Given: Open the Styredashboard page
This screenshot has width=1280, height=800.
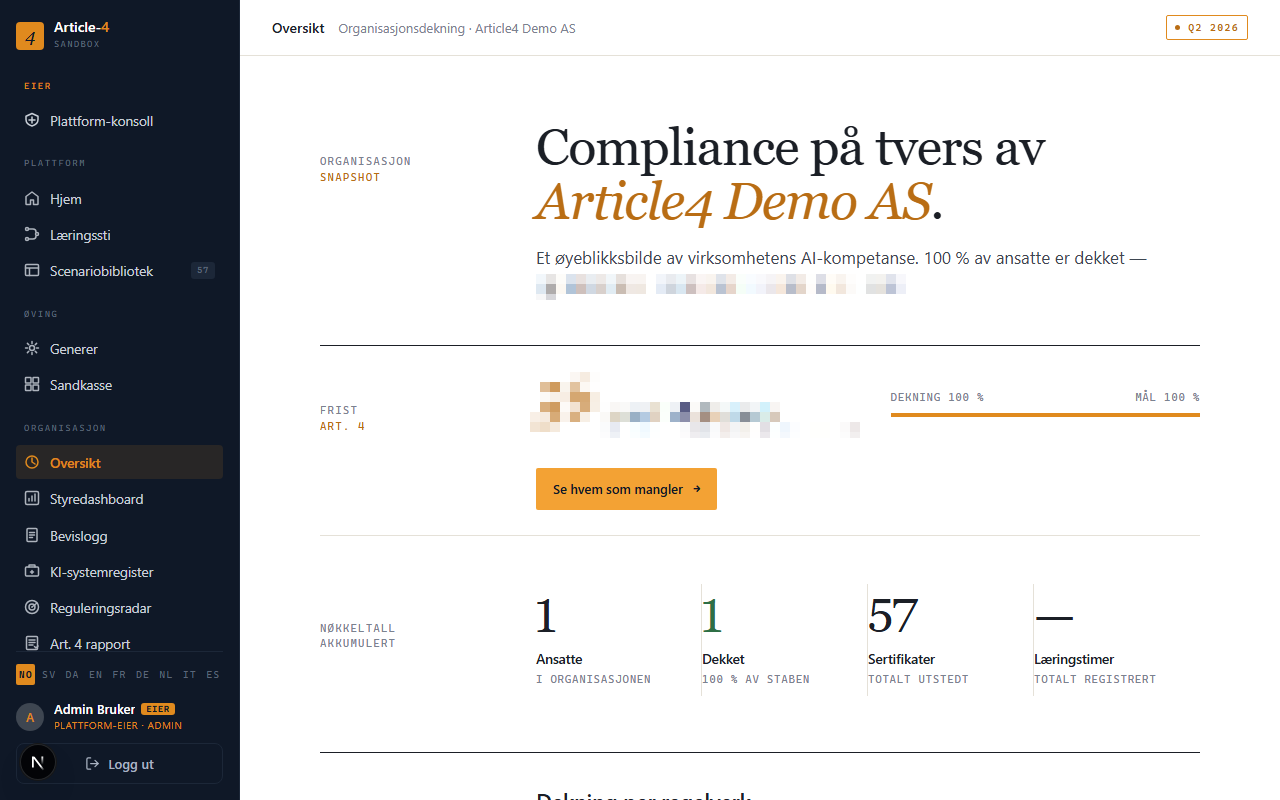Looking at the screenshot, I should (119, 499).
